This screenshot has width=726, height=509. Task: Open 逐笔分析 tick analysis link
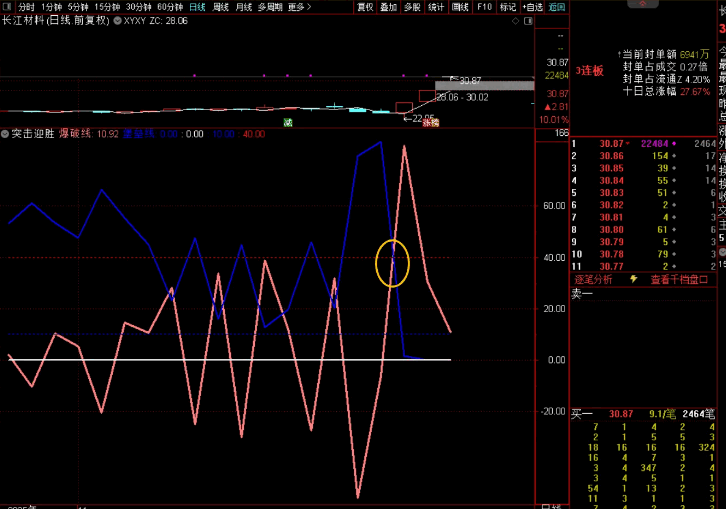(x=591, y=279)
